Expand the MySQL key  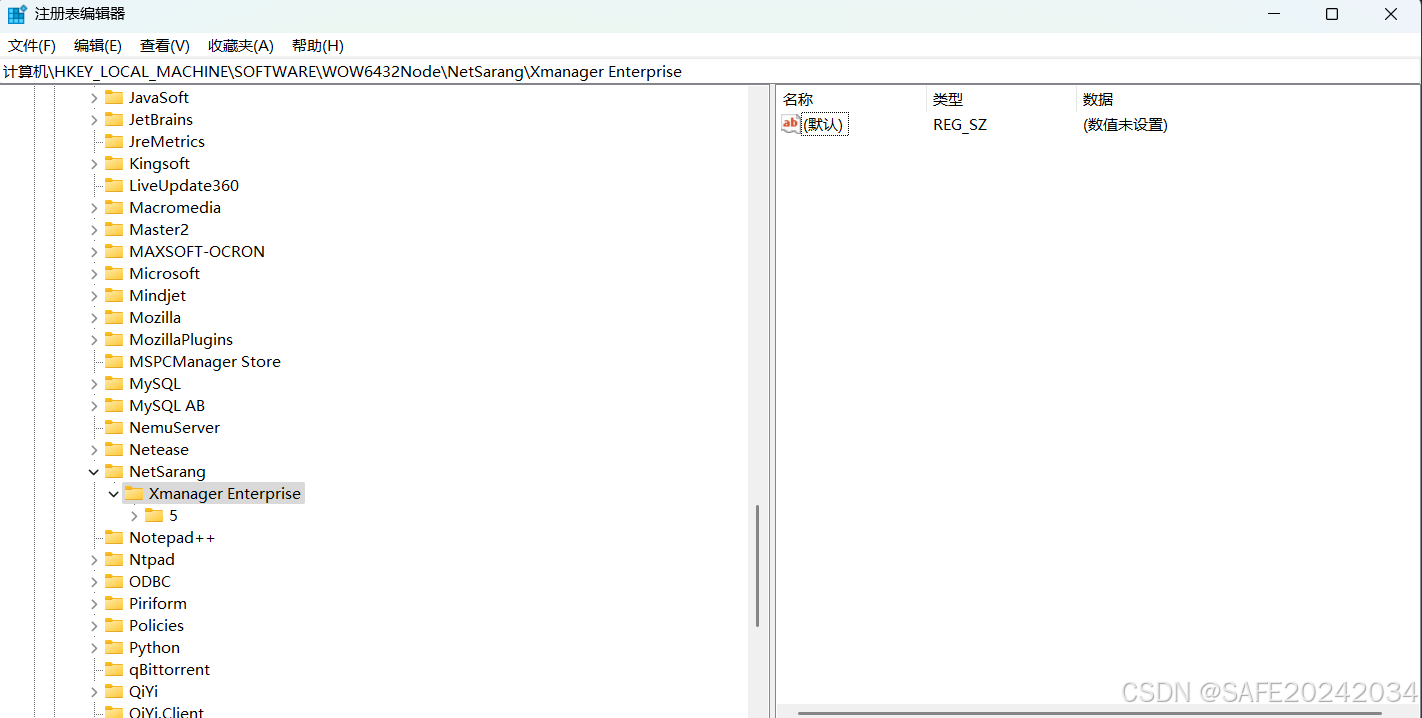coord(94,383)
